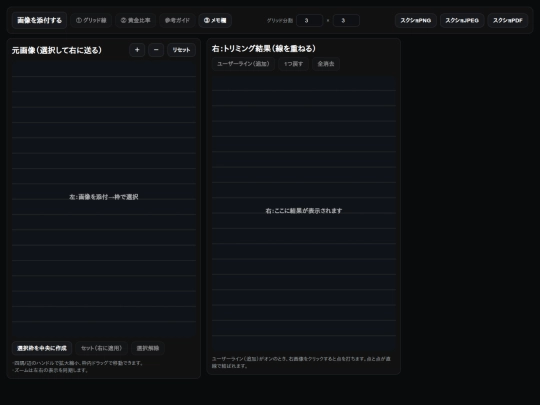Export screenshot as JPEG
This screenshot has height=405, width=540.
pyautogui.click(x=462, y=20)
